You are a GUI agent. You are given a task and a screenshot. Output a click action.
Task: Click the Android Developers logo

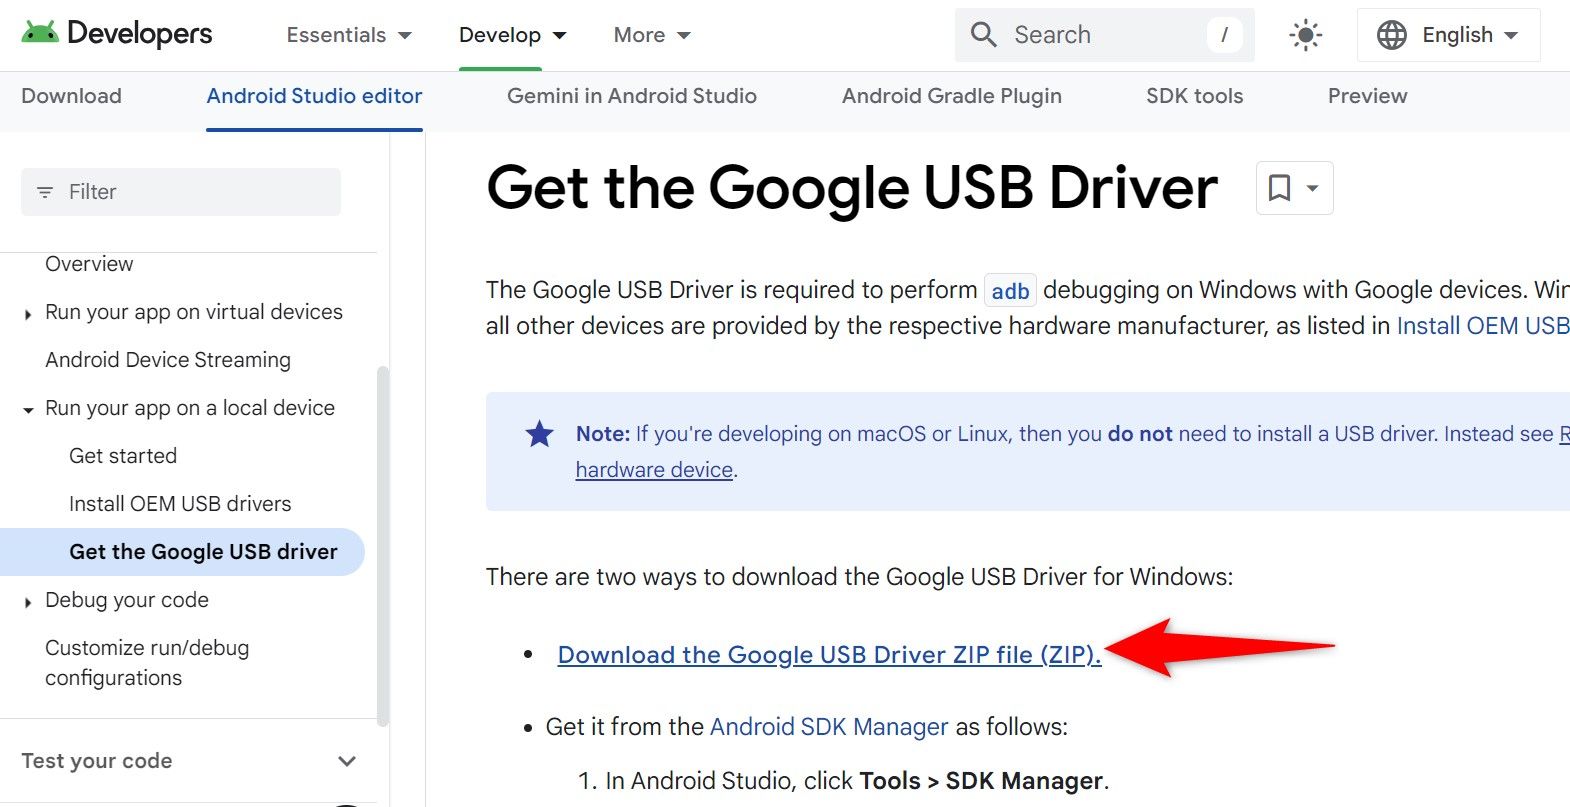[x=116, y=34]
